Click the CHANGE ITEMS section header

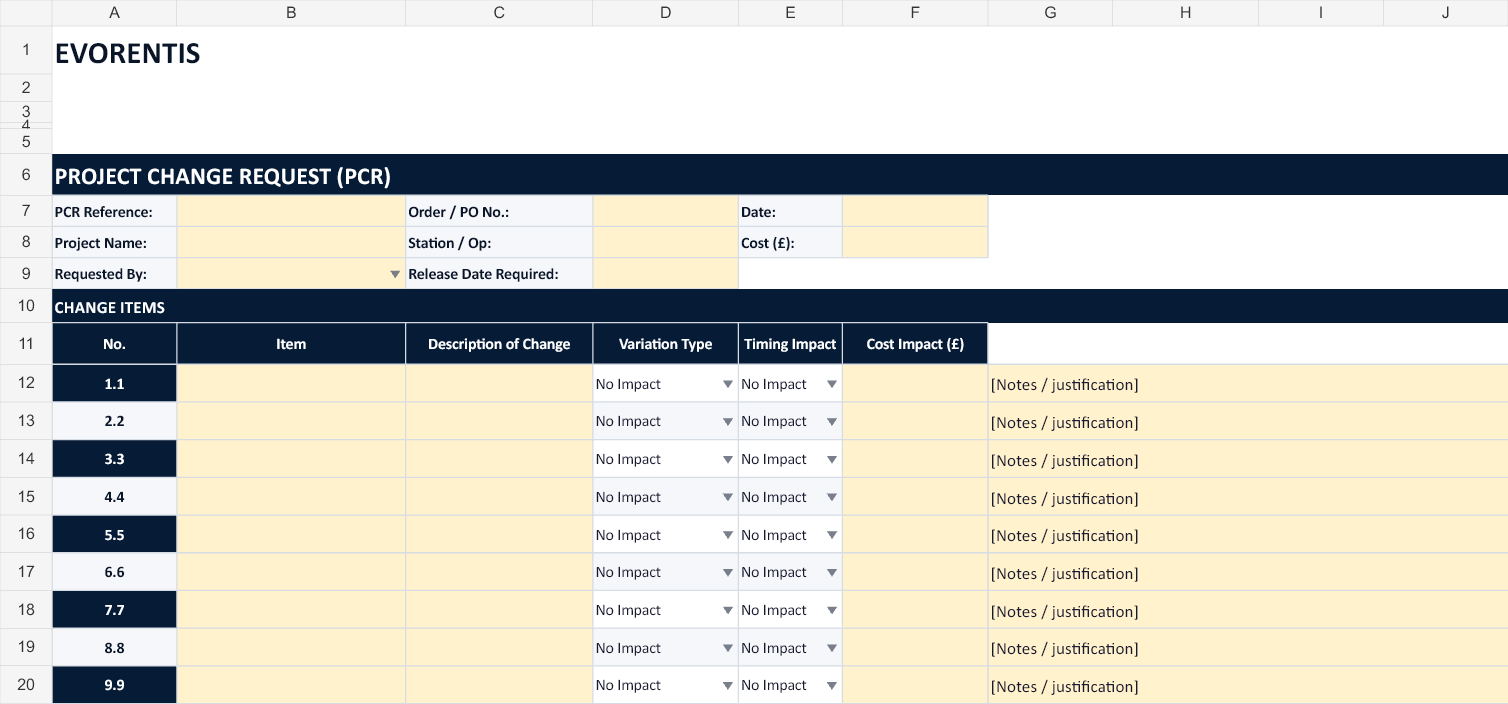tap(110, 307)
